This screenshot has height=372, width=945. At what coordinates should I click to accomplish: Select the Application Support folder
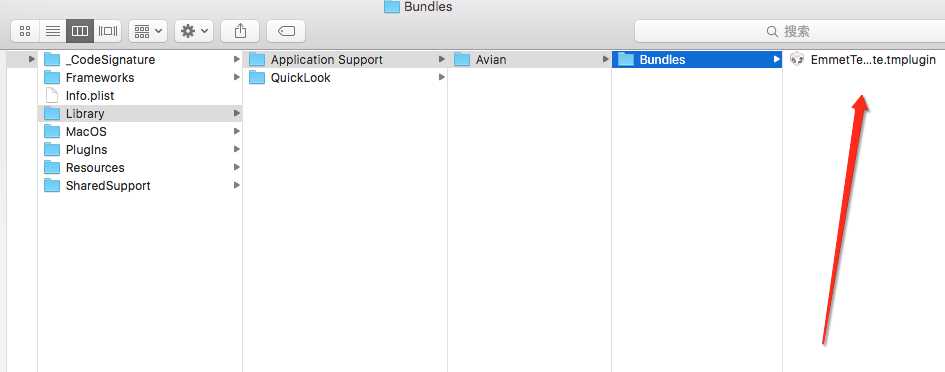(345, 60)
